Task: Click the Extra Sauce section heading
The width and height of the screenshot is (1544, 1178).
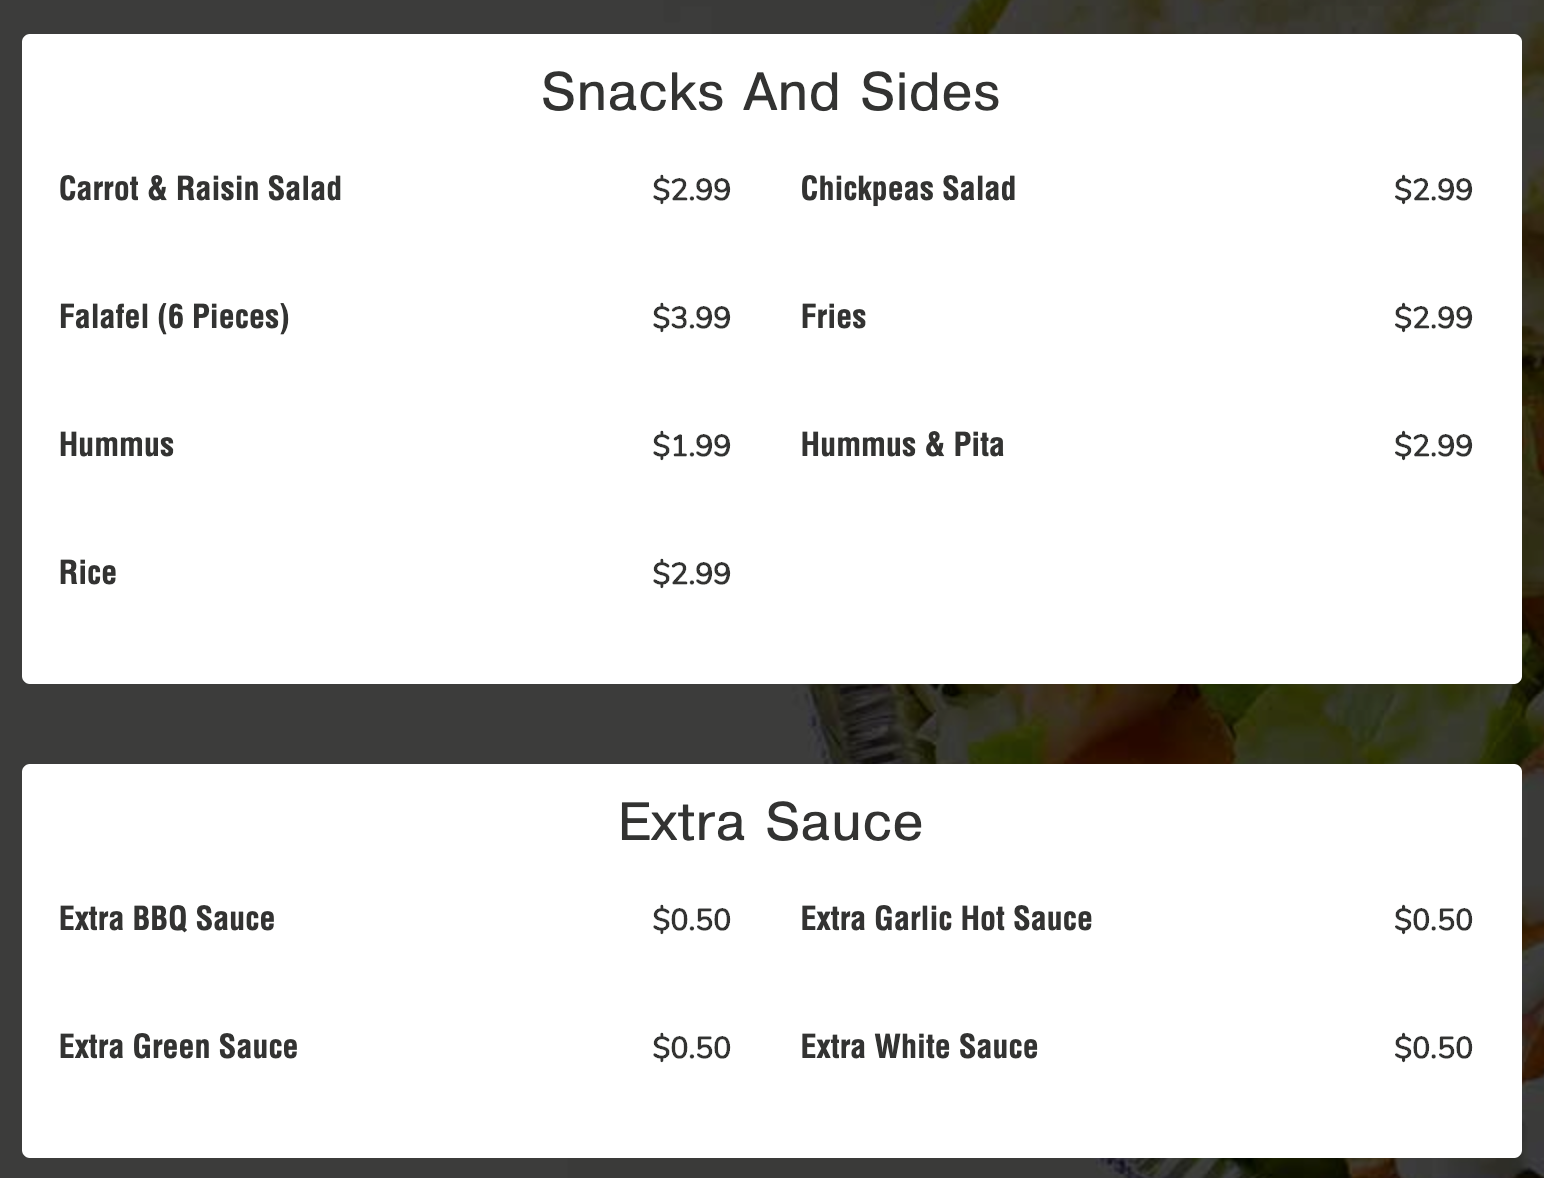Action: [770, 822]
